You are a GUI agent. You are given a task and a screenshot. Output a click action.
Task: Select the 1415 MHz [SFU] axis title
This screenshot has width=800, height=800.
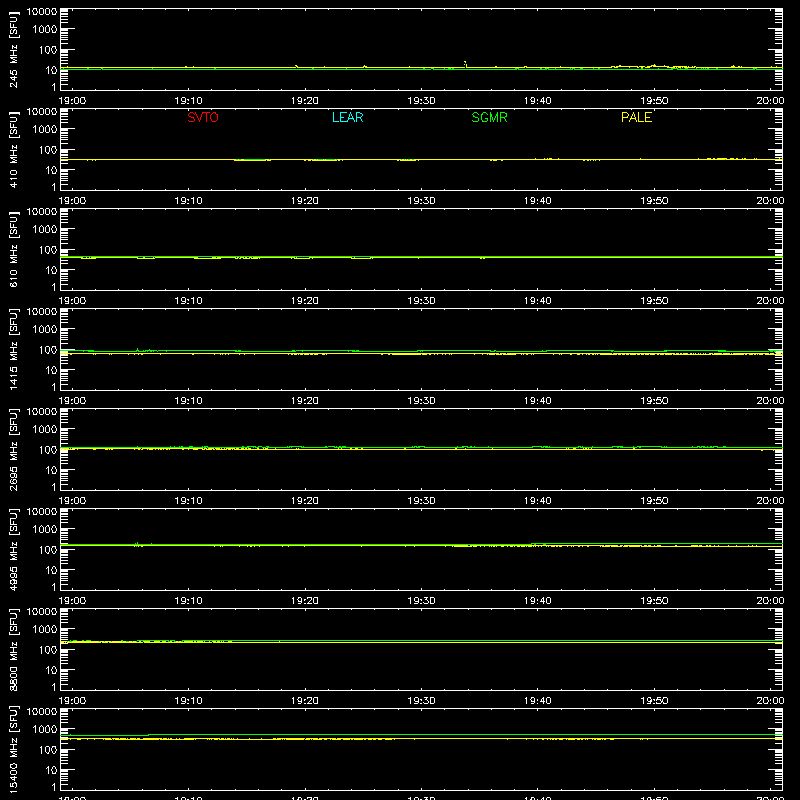click(14, 350)
